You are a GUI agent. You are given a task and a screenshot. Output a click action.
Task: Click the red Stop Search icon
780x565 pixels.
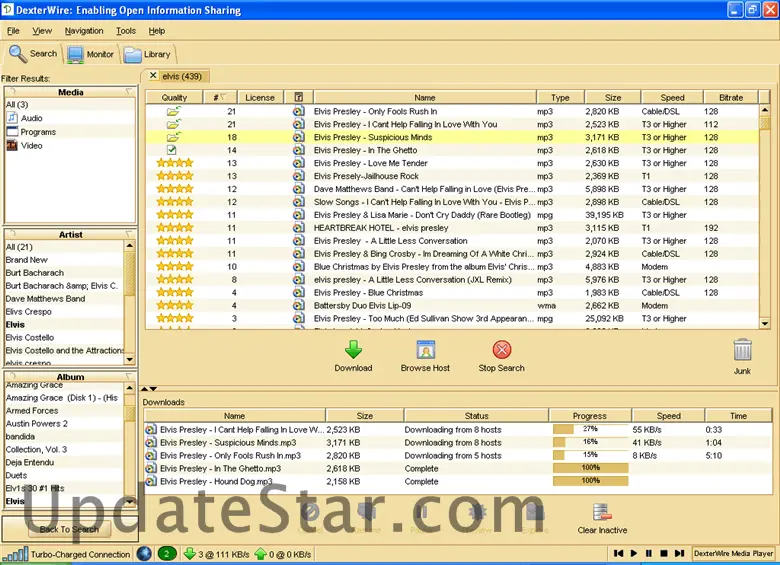(x=501, y=350)
